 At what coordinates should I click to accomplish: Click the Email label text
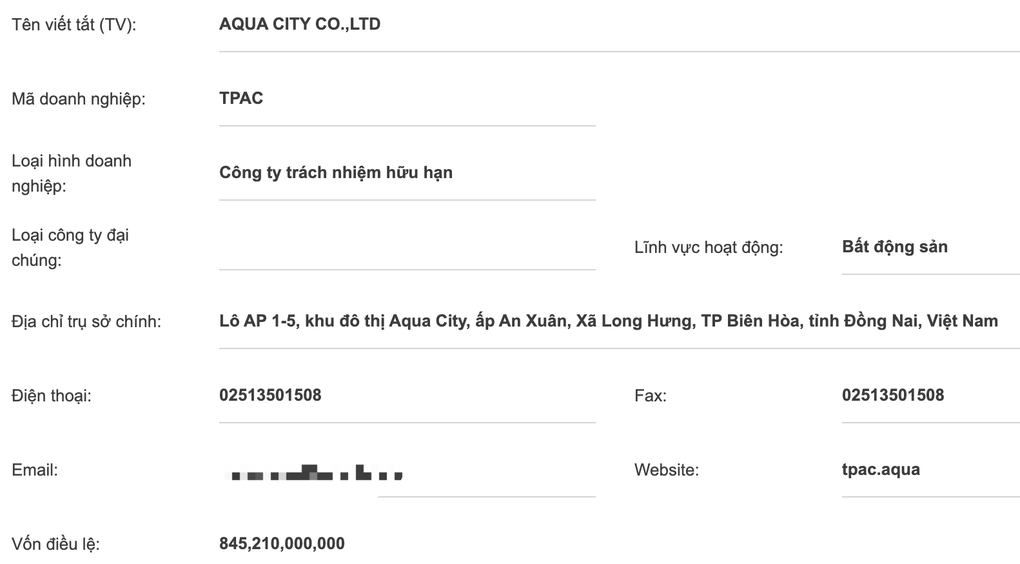[x=34, y=470]
